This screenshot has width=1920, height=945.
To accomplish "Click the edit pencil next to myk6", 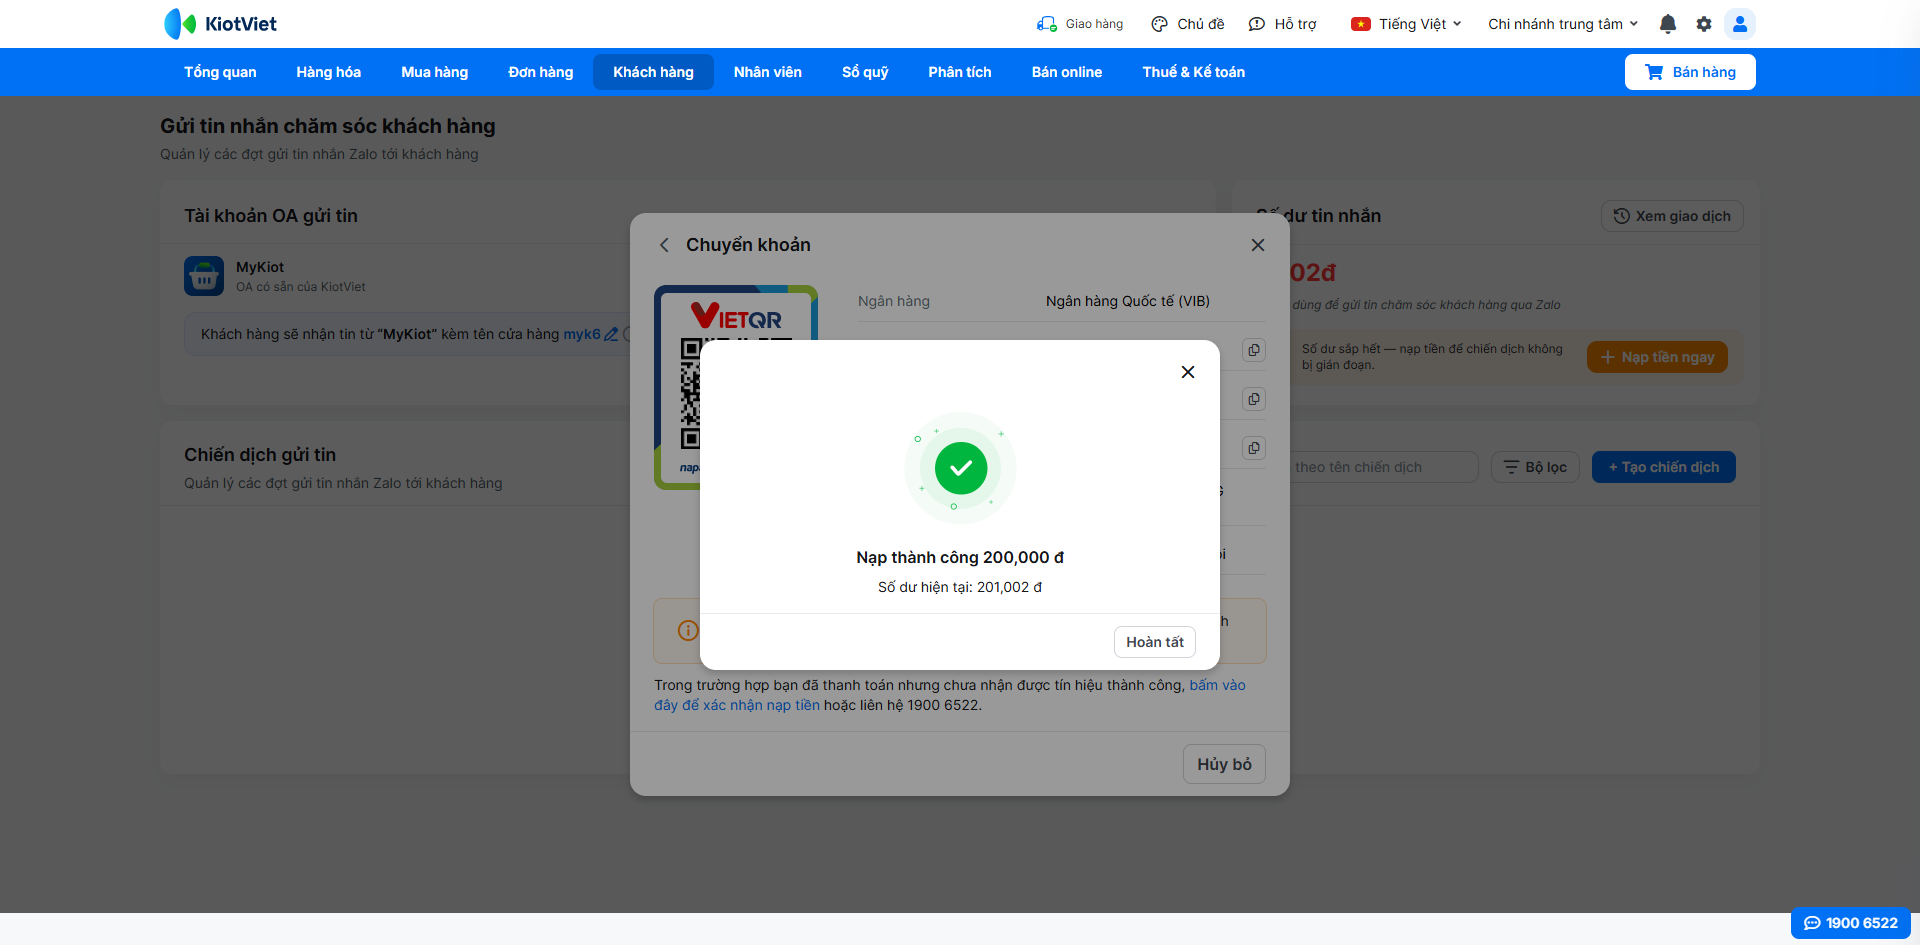I will click(x=611, y=334).
